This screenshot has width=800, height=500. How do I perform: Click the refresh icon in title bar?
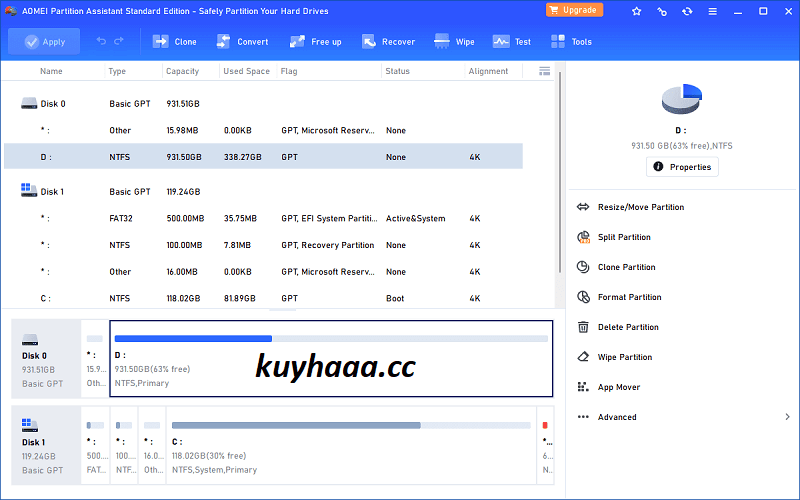tap(687, 11)
